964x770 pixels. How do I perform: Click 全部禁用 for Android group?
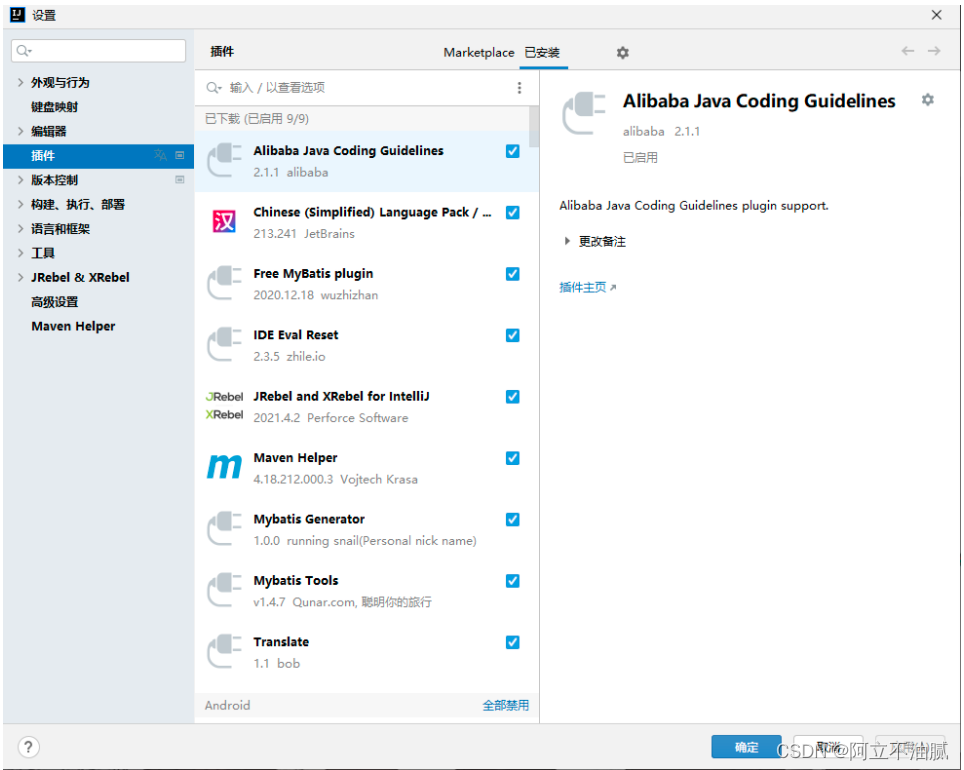click(505, 705)
